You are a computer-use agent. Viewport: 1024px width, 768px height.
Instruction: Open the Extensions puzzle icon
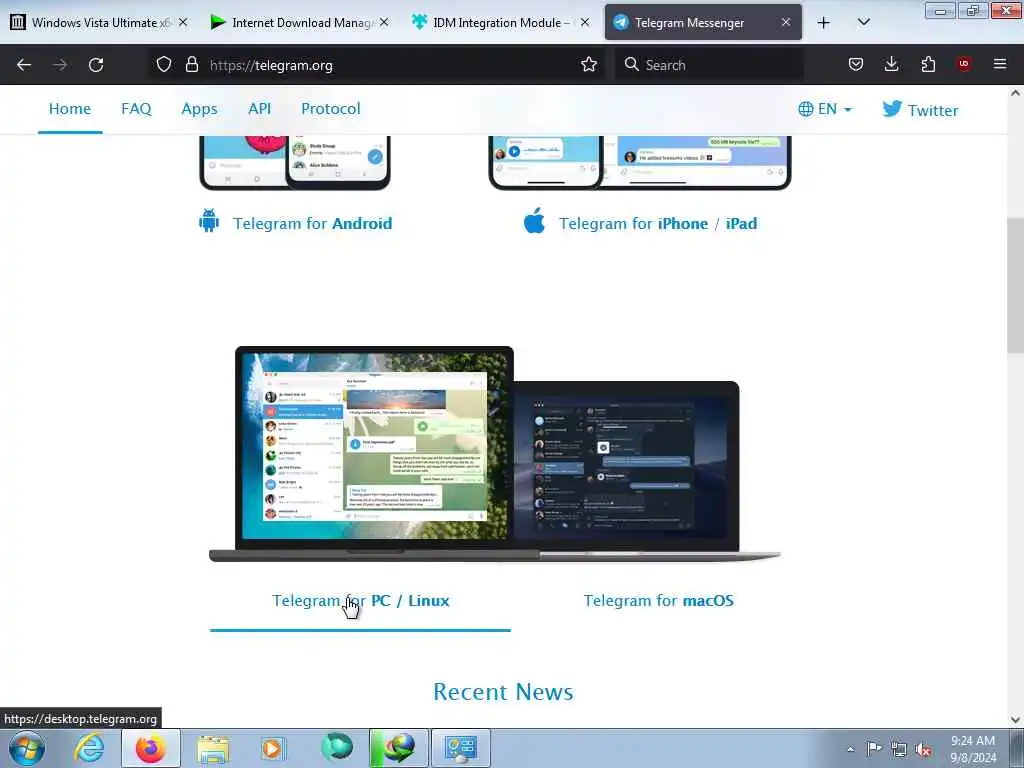(928, 64)
